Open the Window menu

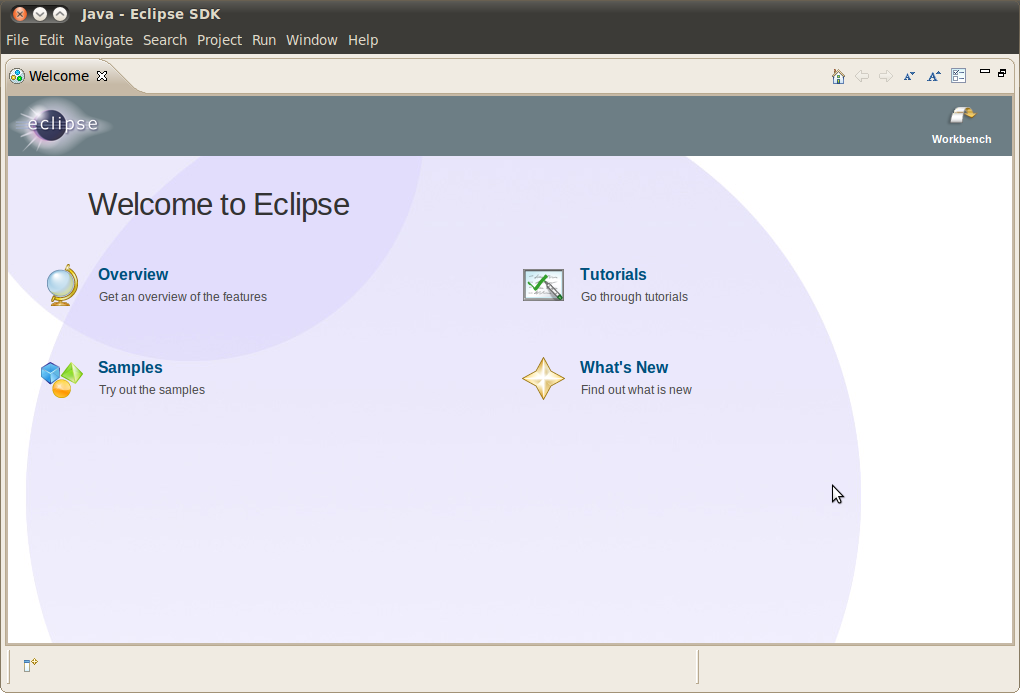tap(312, 40)
